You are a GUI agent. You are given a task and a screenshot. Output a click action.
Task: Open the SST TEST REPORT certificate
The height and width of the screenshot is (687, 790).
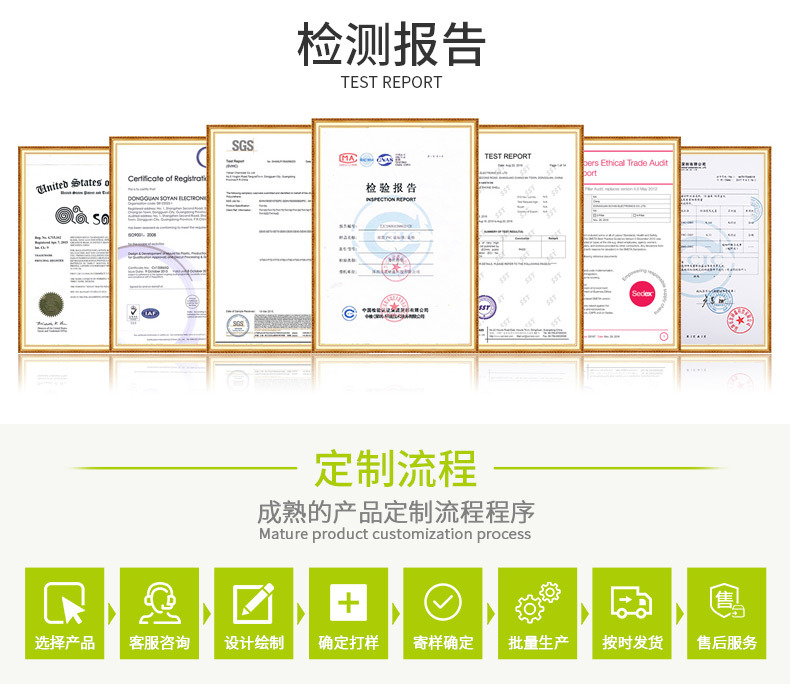530,238
